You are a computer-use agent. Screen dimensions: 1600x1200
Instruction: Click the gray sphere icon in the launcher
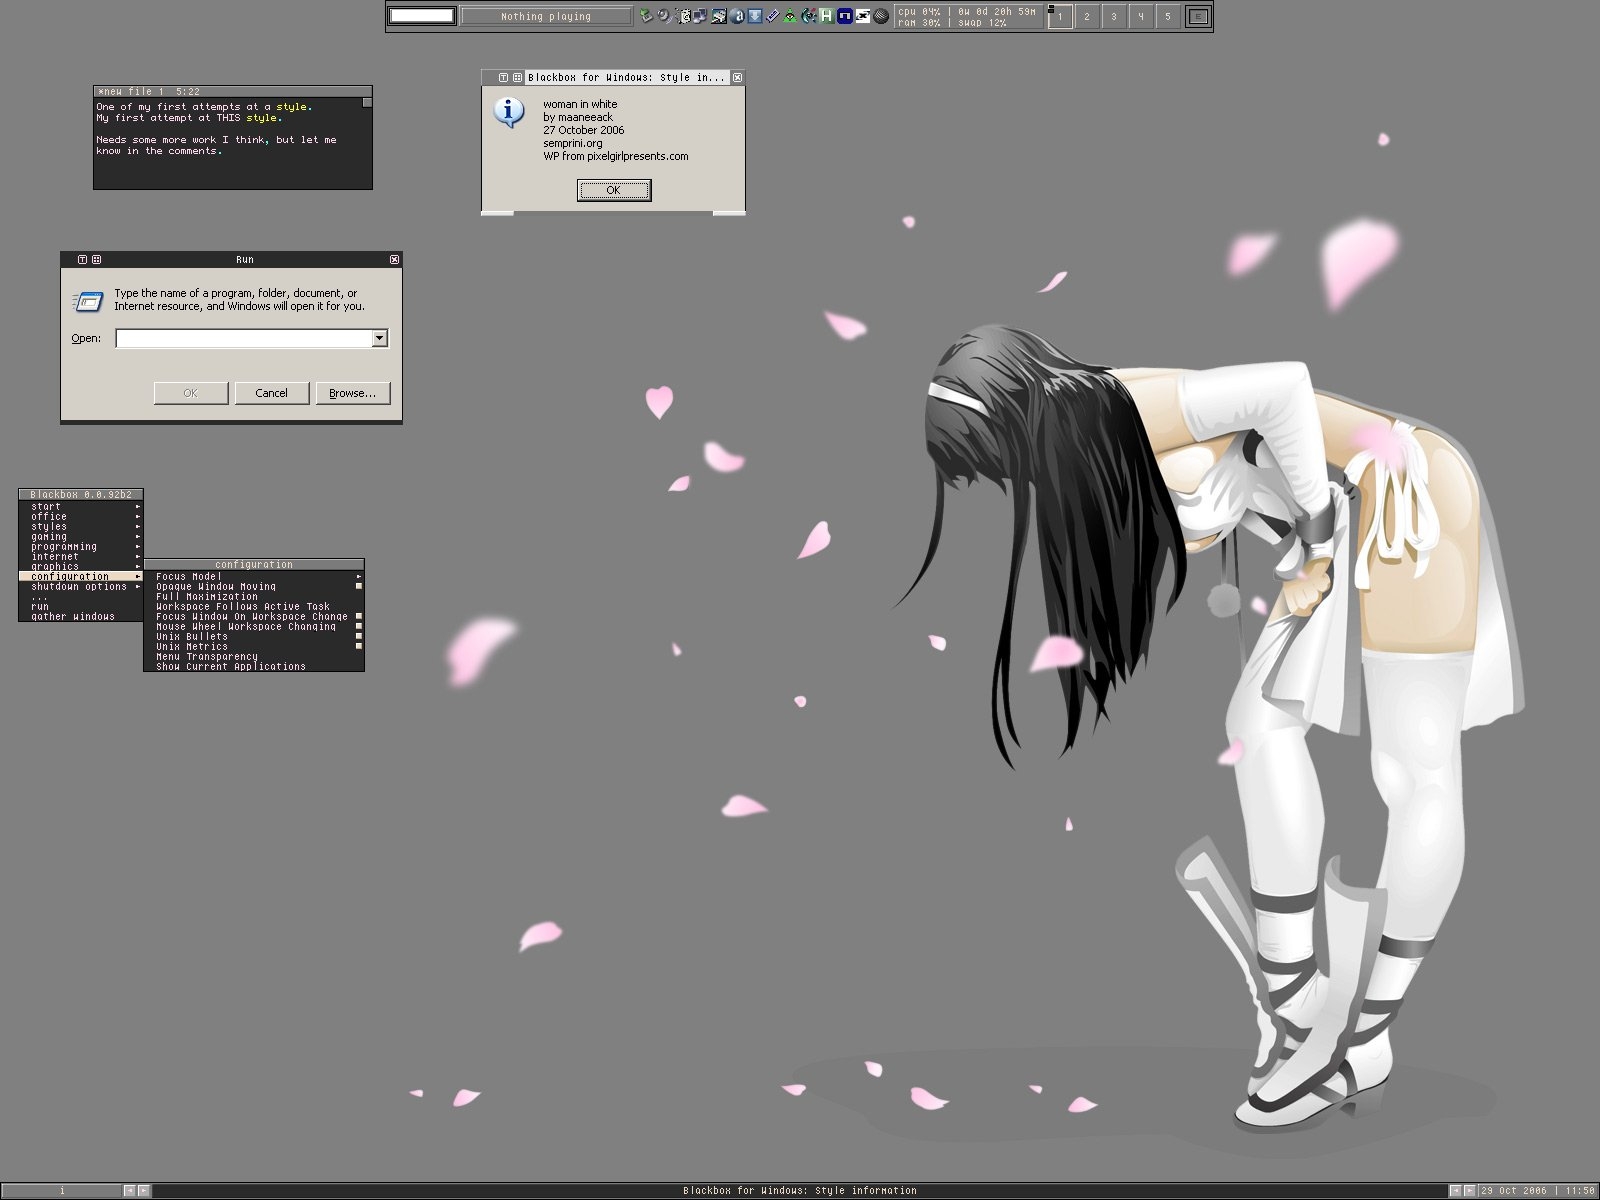click(x=881, y=16)
